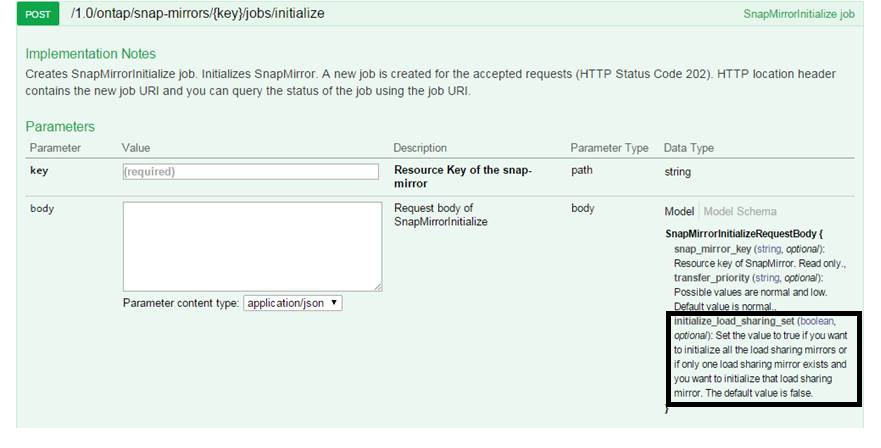This screenshot has height=448, width=881.
Task: Click the initialize_load_sharing_set property name
Action: 733,321
